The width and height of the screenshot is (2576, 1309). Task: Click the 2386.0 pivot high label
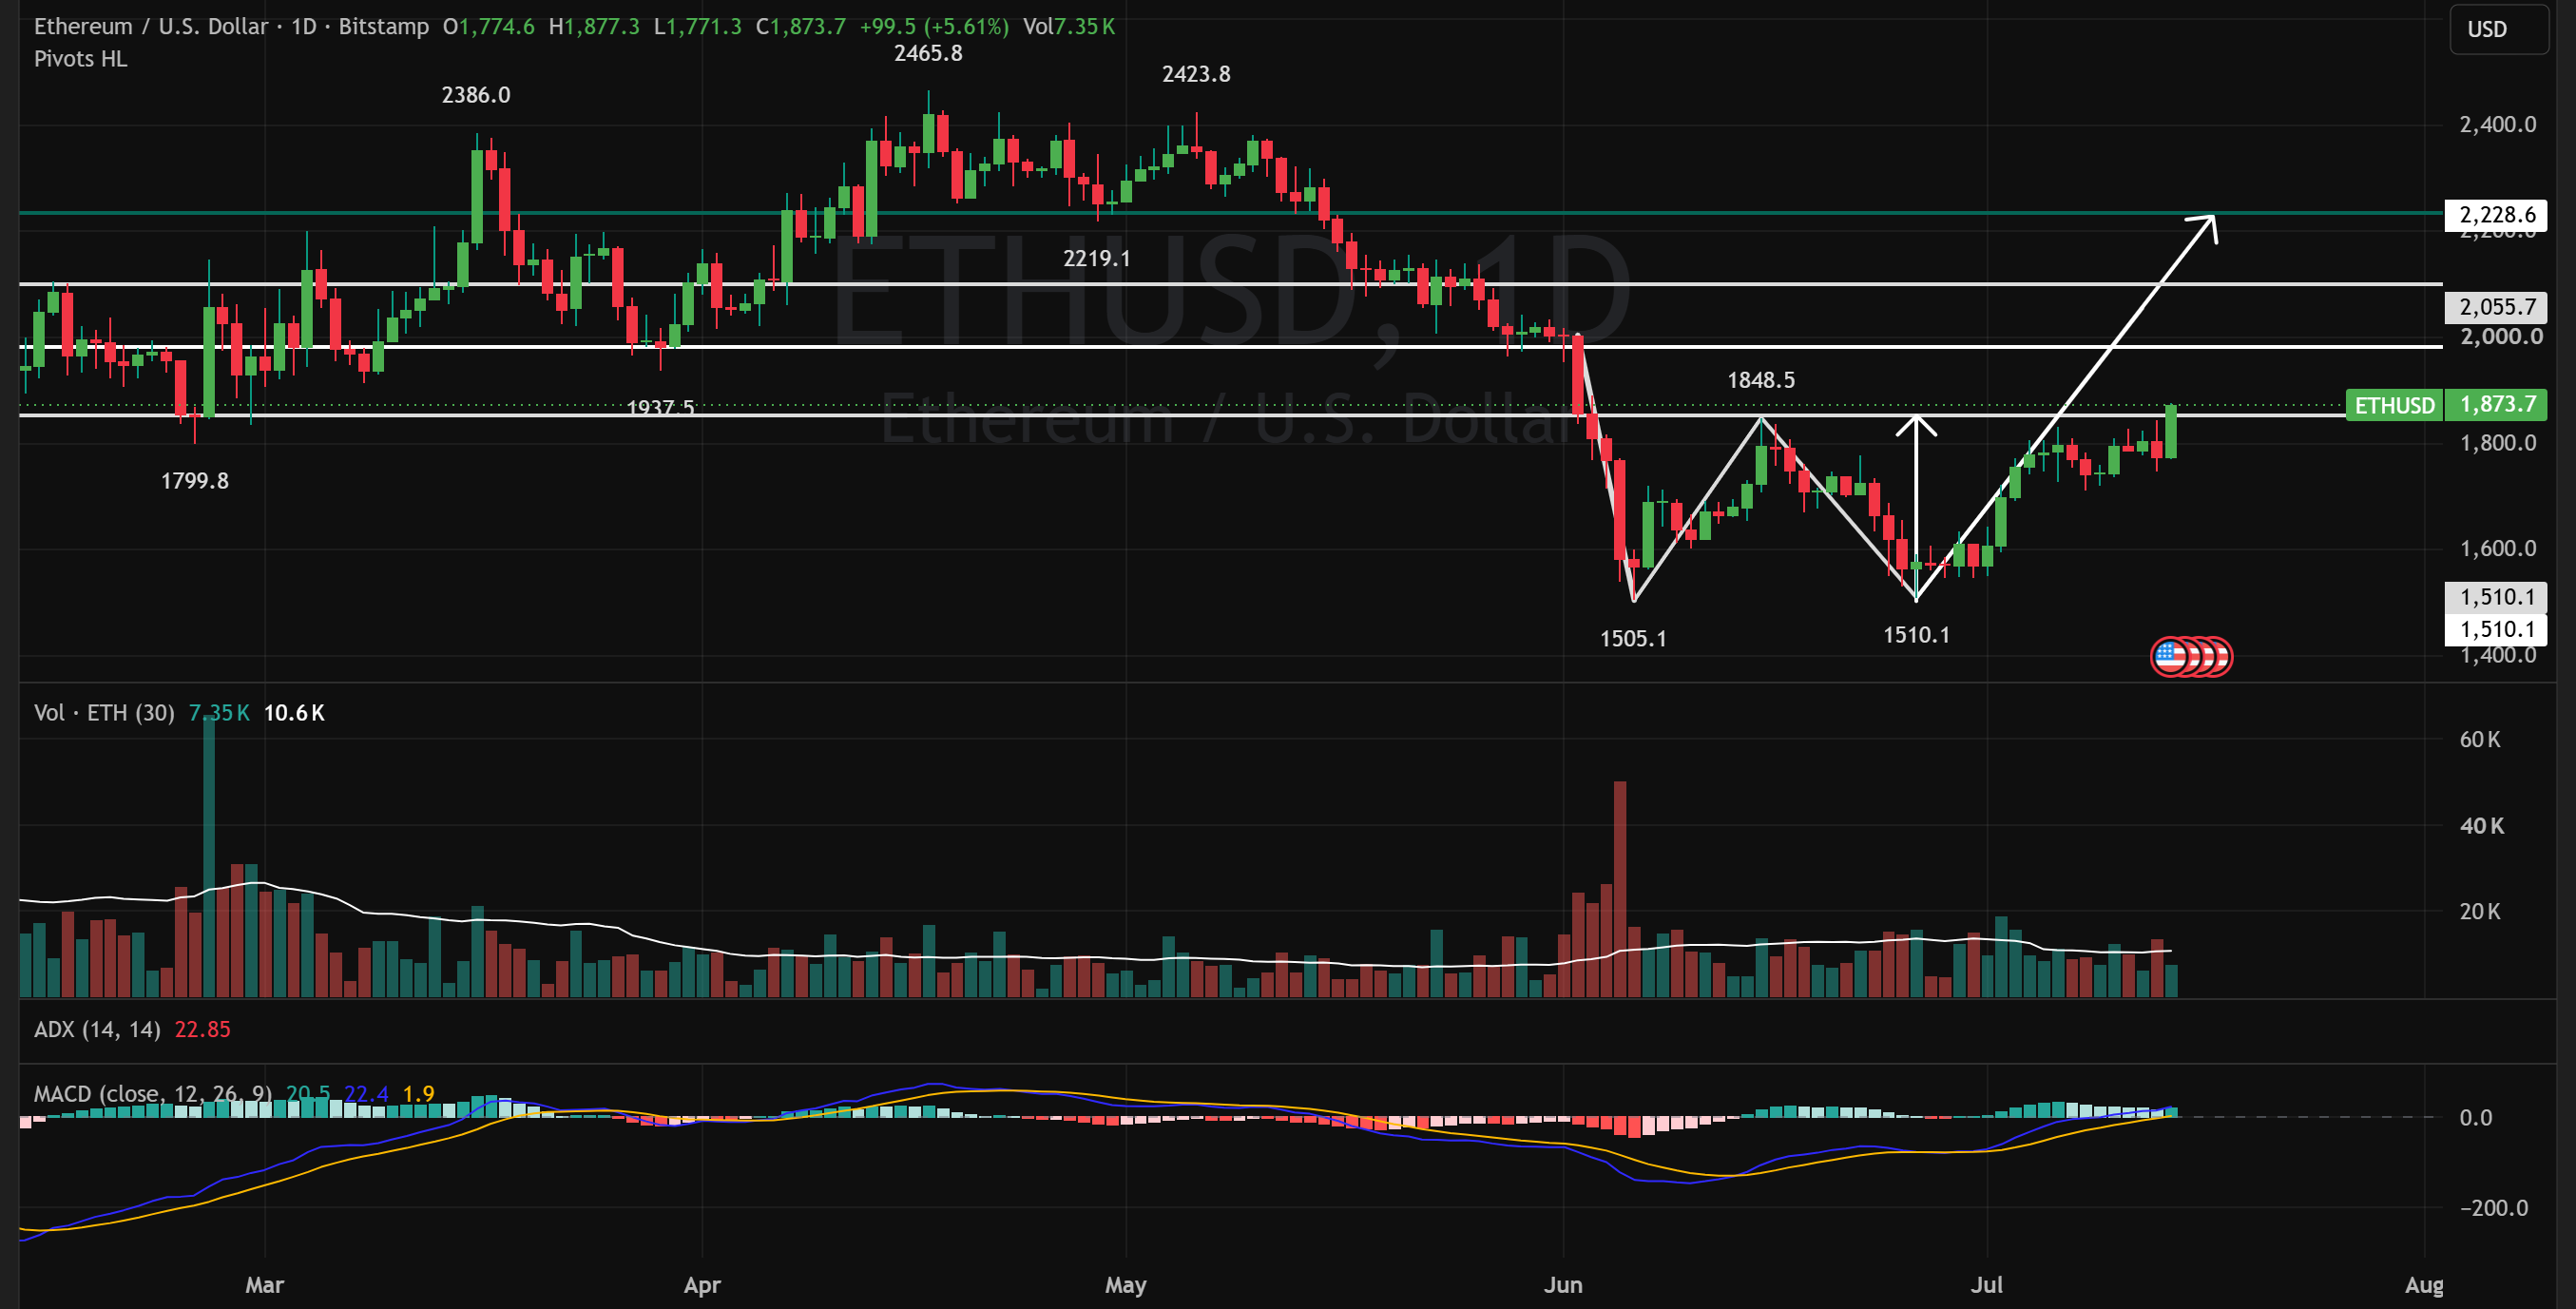point(476,95)
